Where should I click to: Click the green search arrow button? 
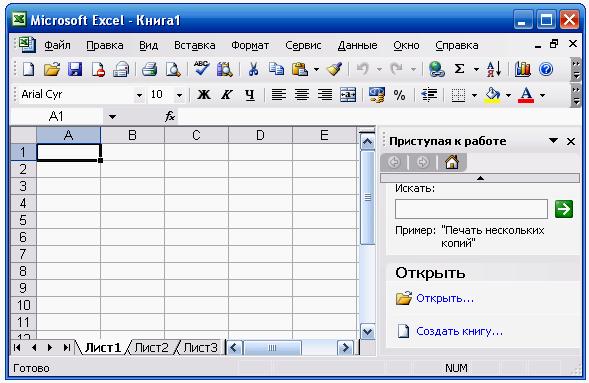[564, 209]
